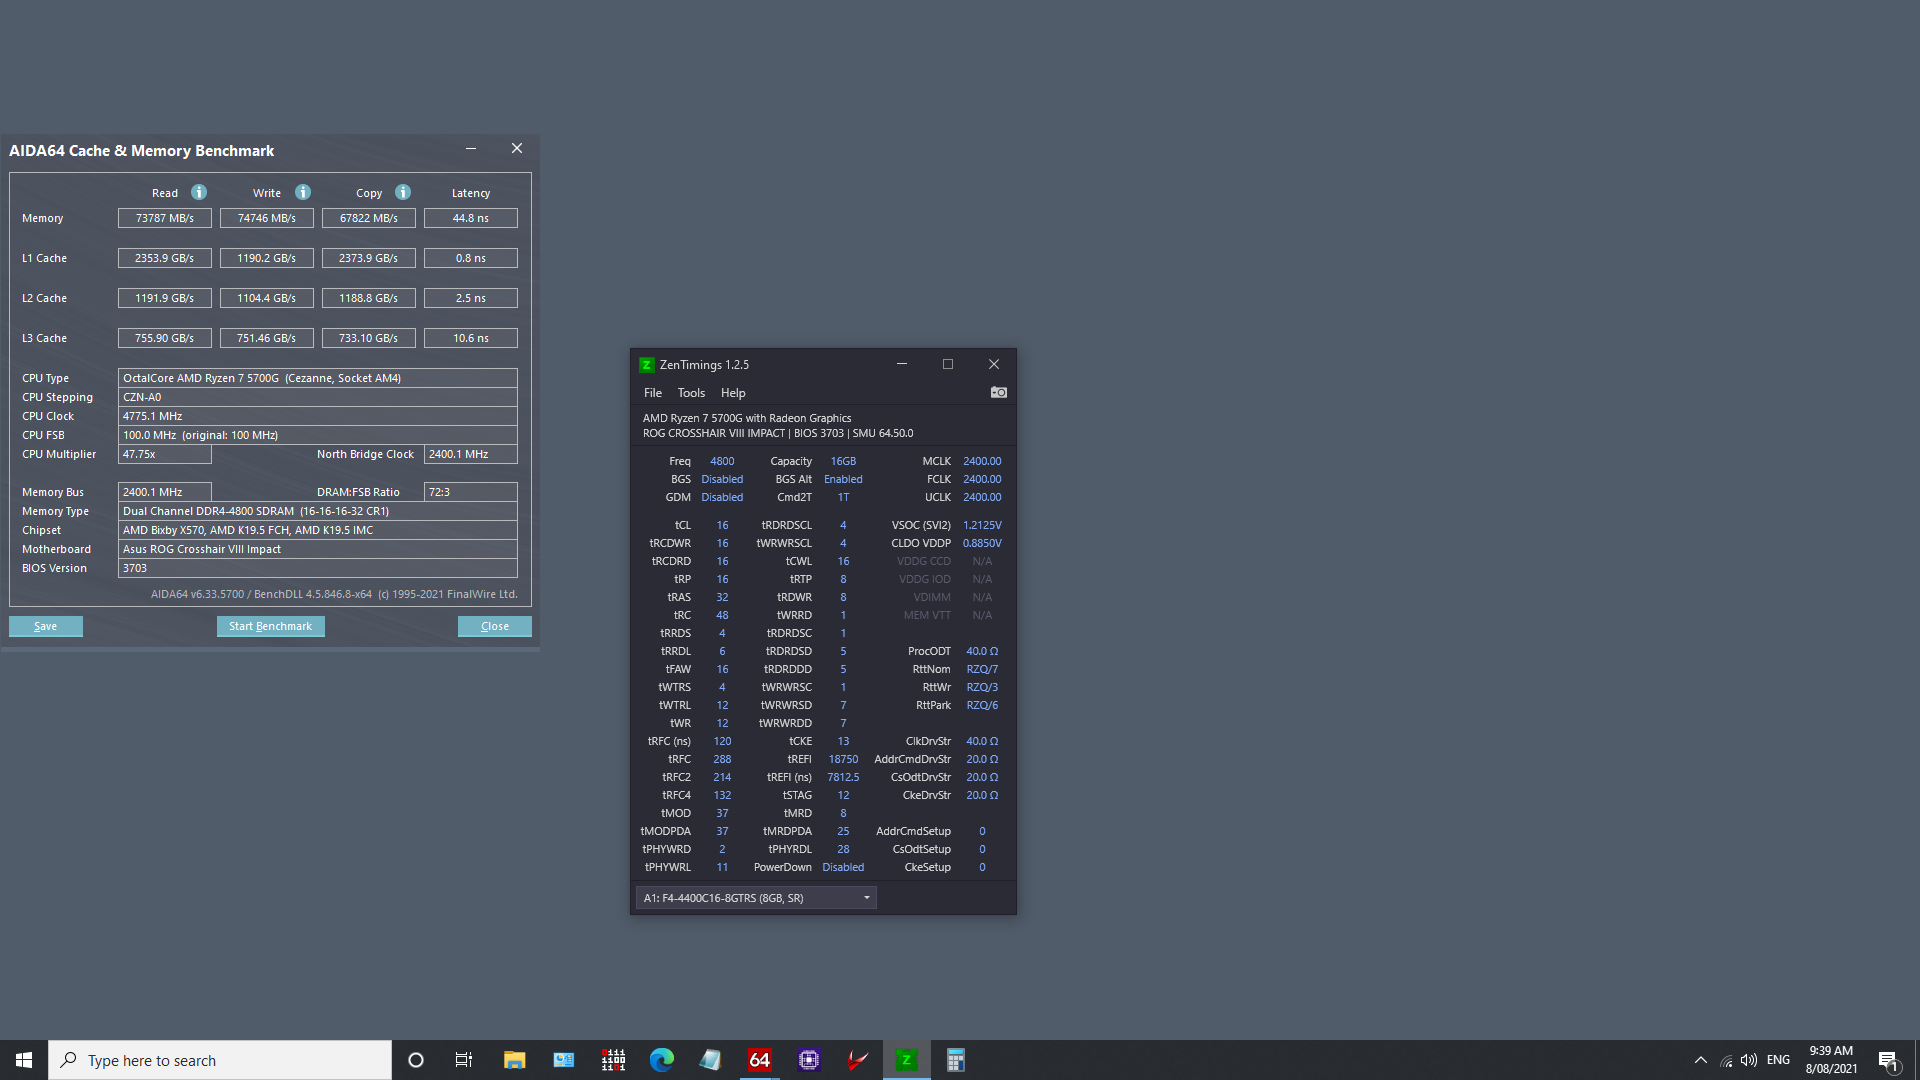Click Memory Write value 74746 MB/s
Screen dimensions: 1920x1080
pyautogui.click(x=267, y=218)
